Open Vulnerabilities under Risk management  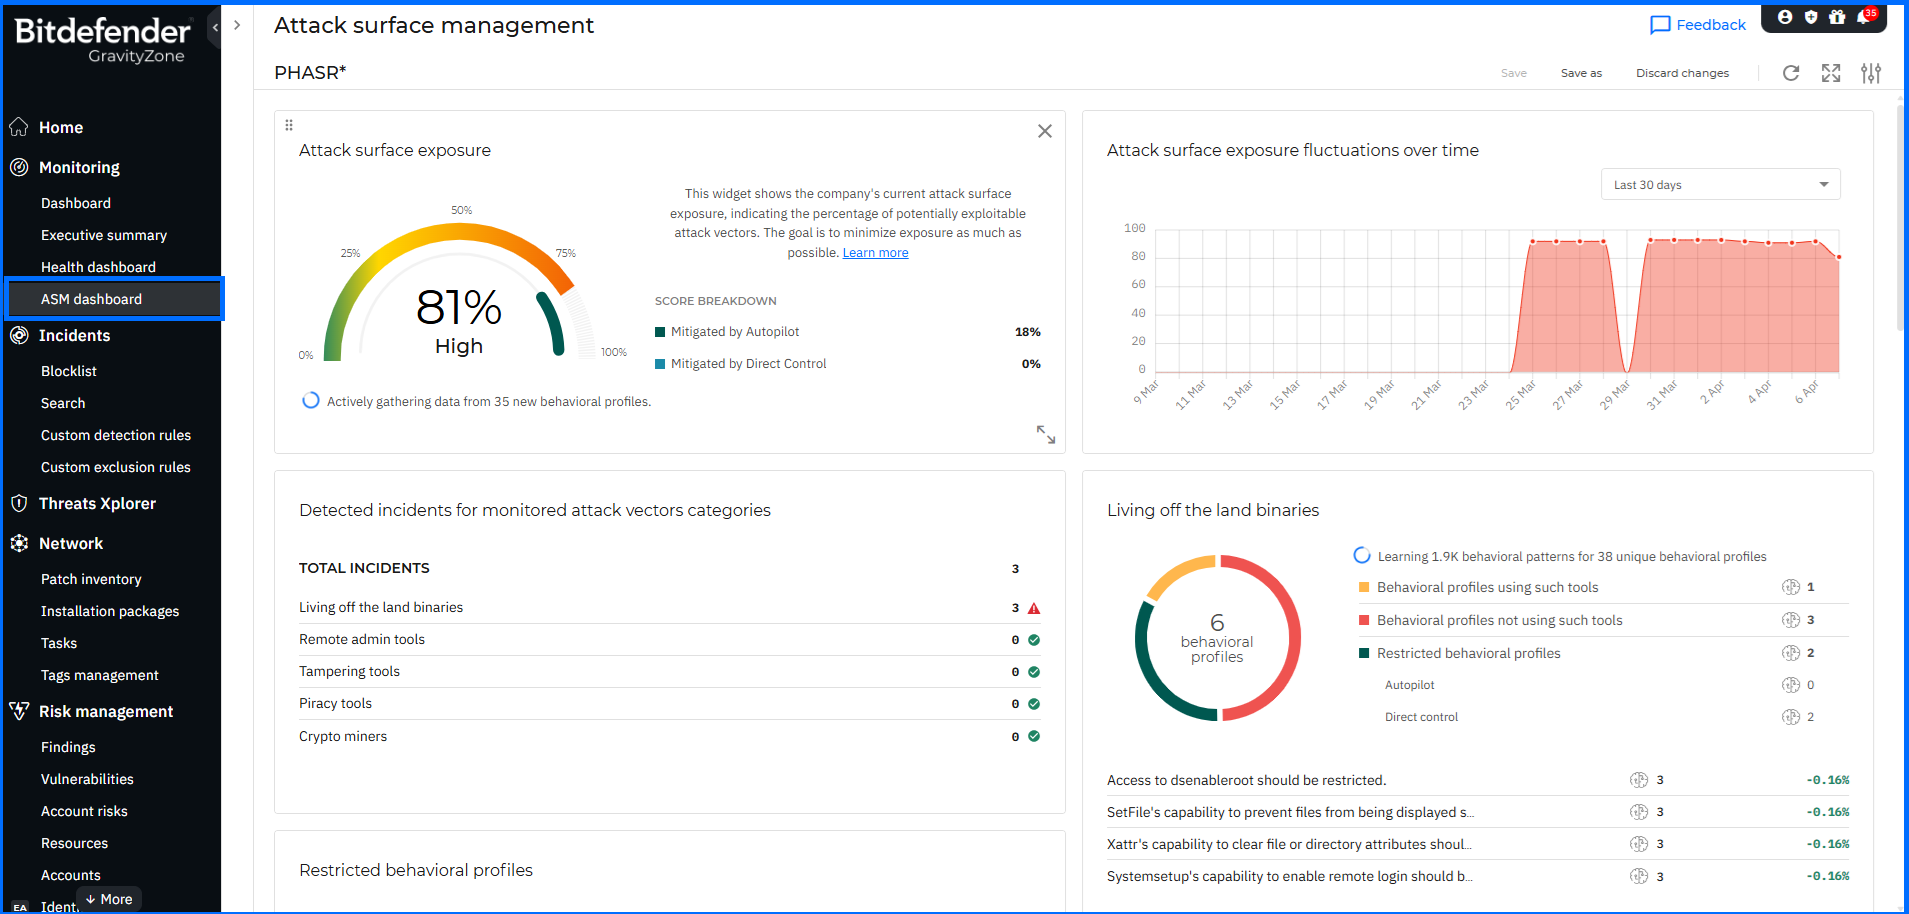pos(87,779)
